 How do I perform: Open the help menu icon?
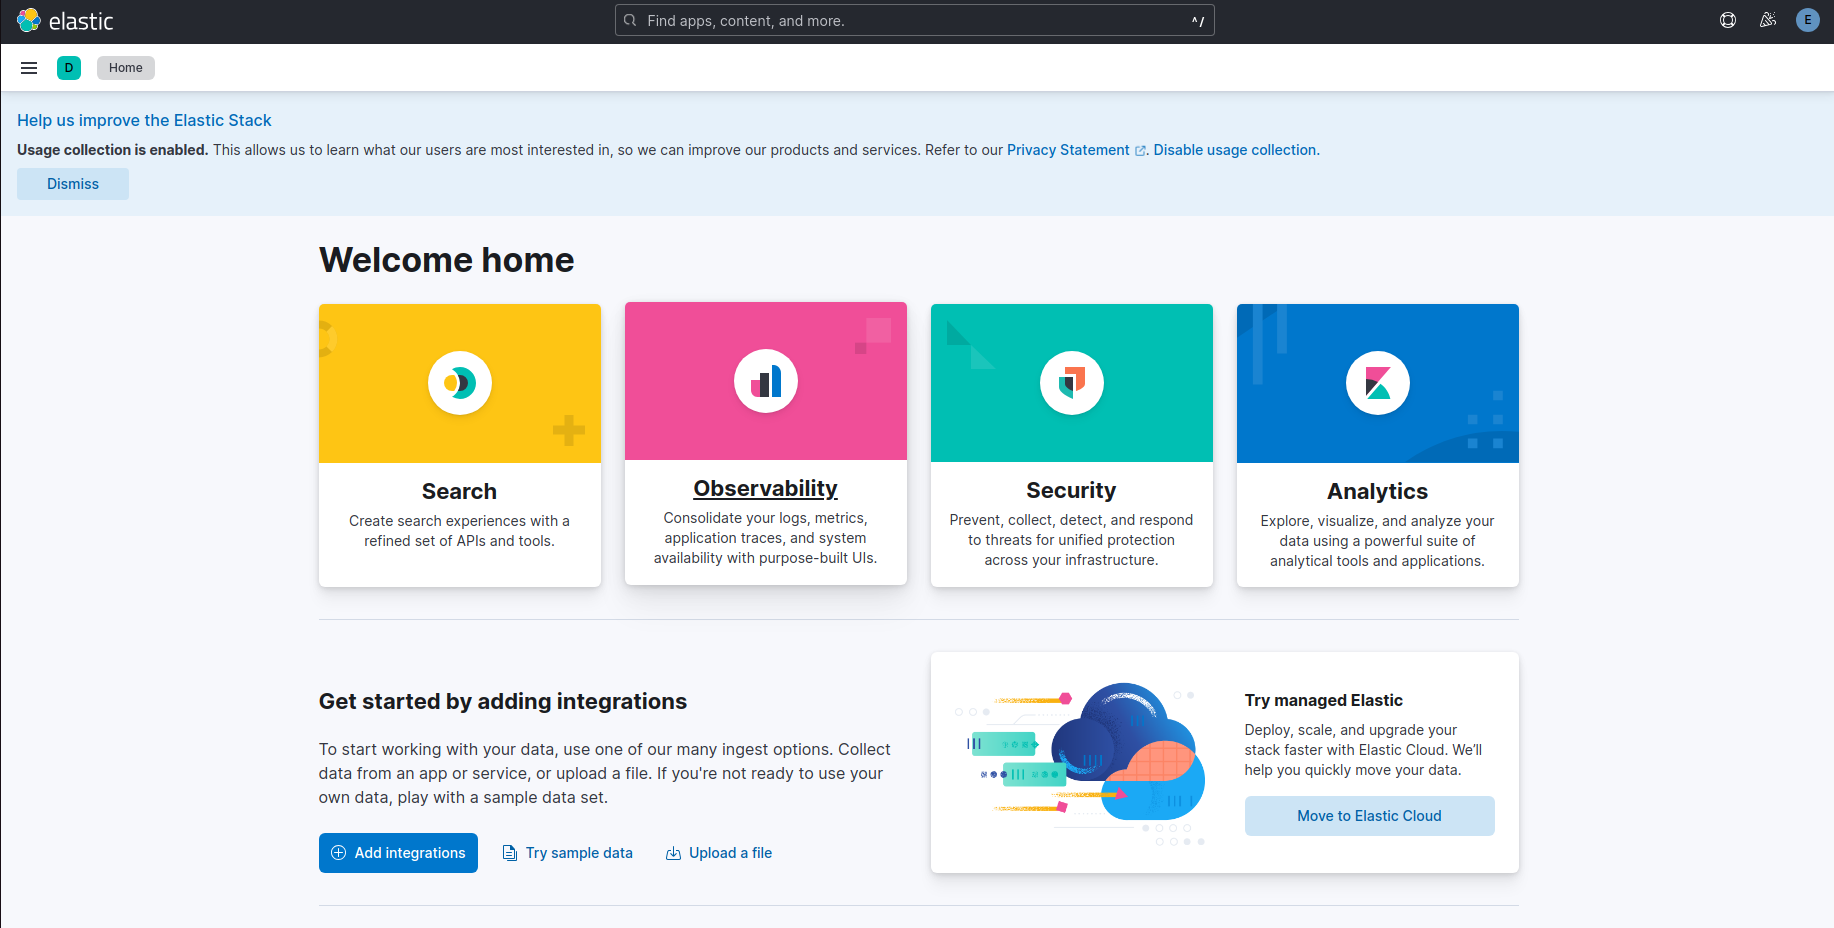[1728, 20]
